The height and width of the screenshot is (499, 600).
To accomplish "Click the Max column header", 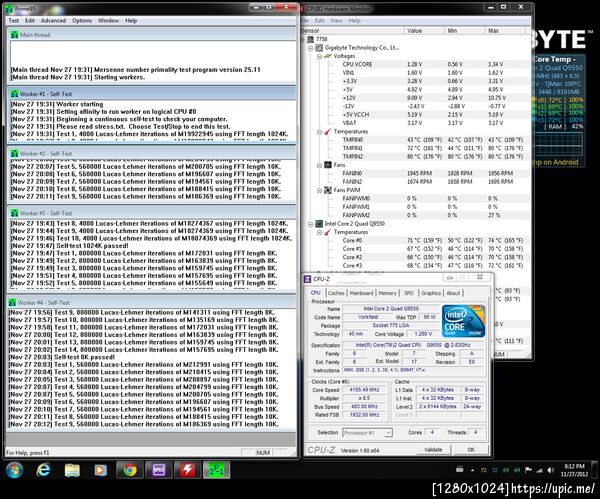I will pos(507,31).
